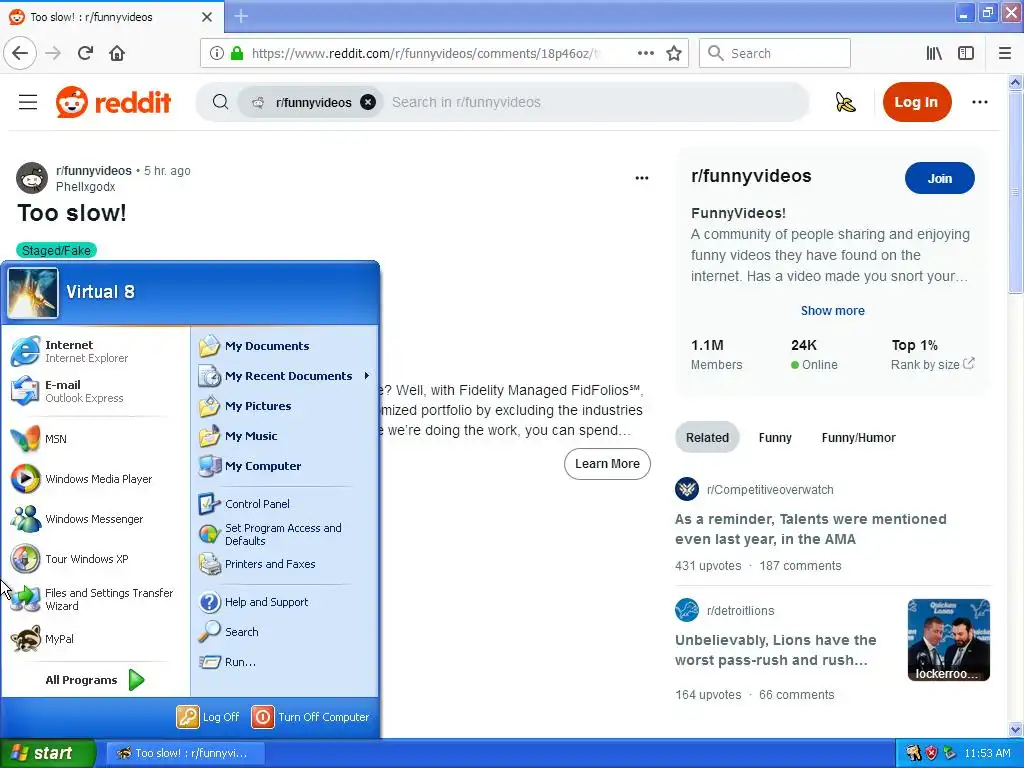
Task: Open author Phellxgodx profile
Action: tap(86, 187)
